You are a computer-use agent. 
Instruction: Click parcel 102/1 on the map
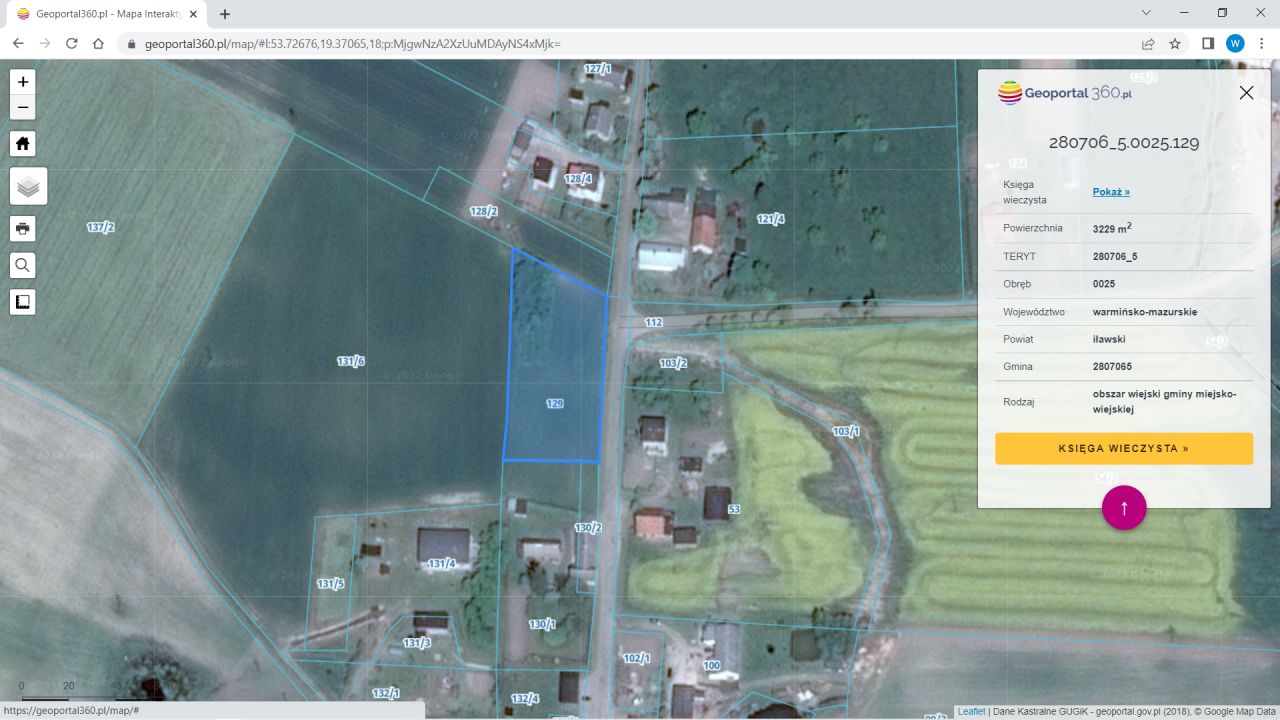636,658
